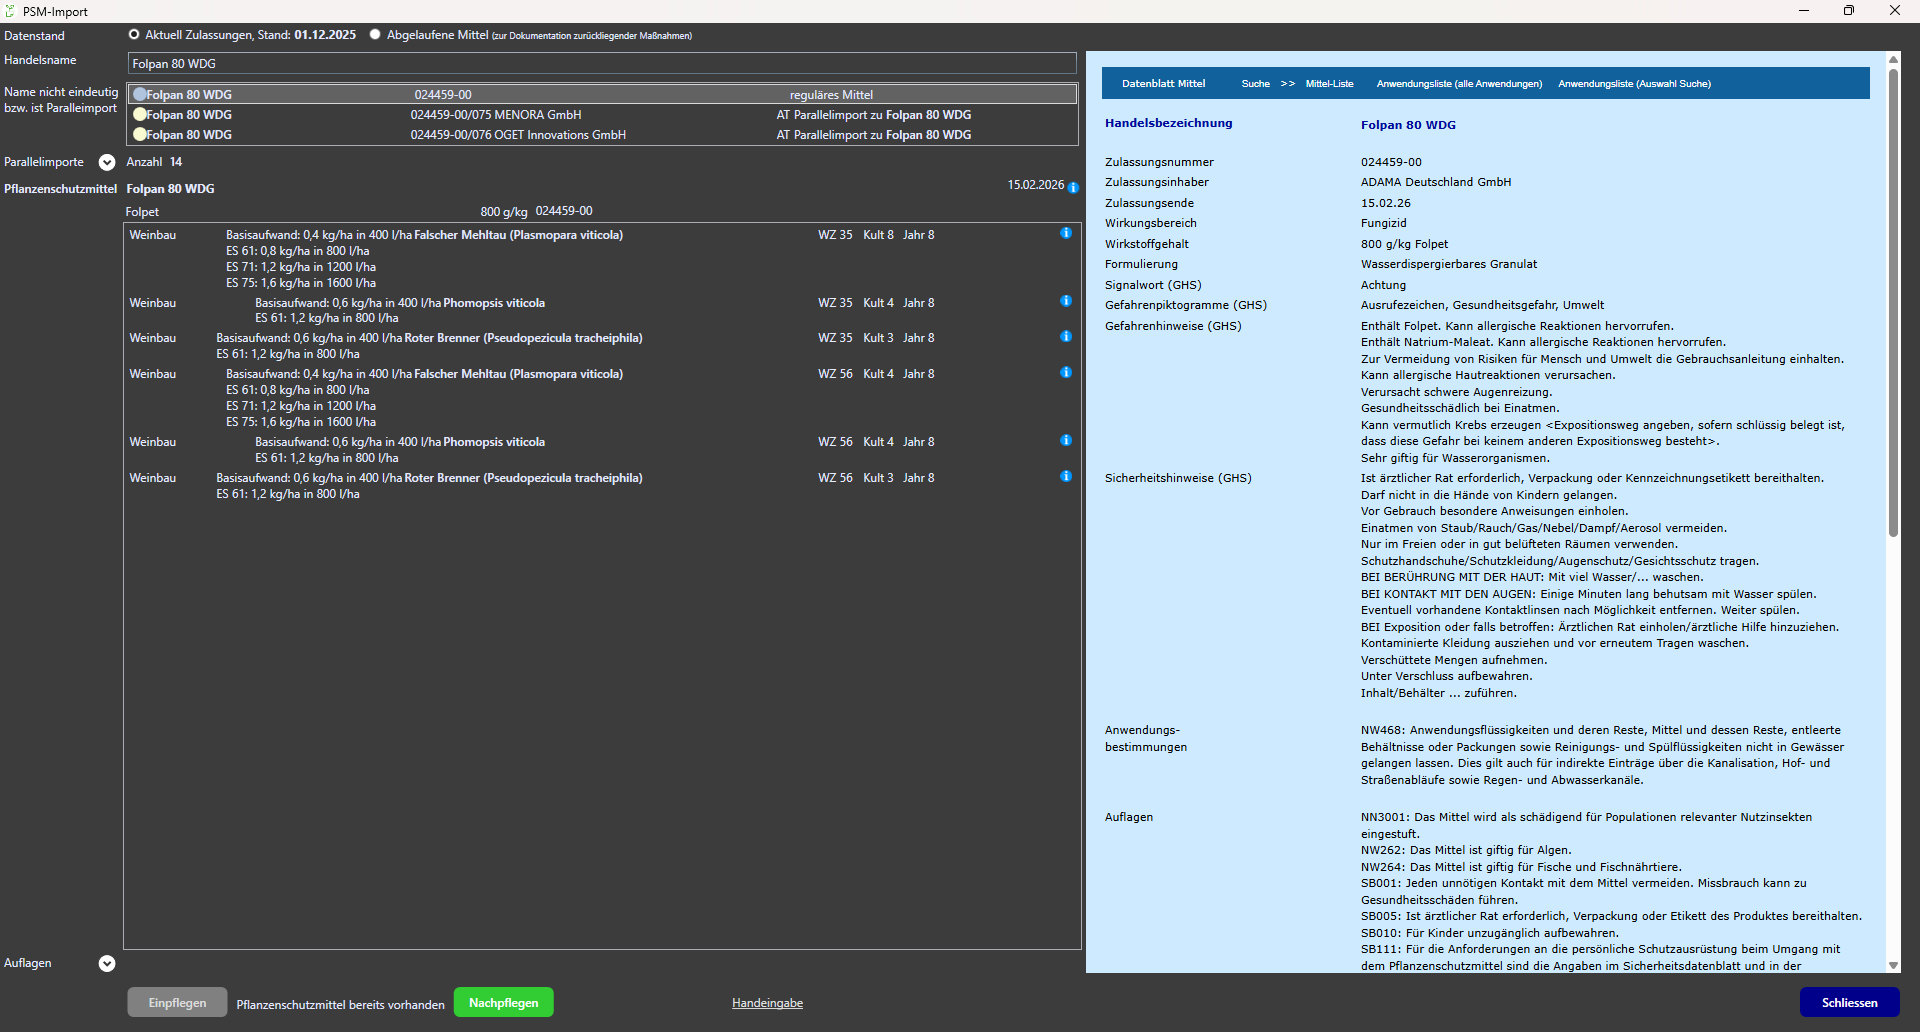Image resolution: width=1920 pixels, height=1032 pixels.
Task: Click info icon for Roter Brenner WZ 56
Action: (x=1066, y=477)
